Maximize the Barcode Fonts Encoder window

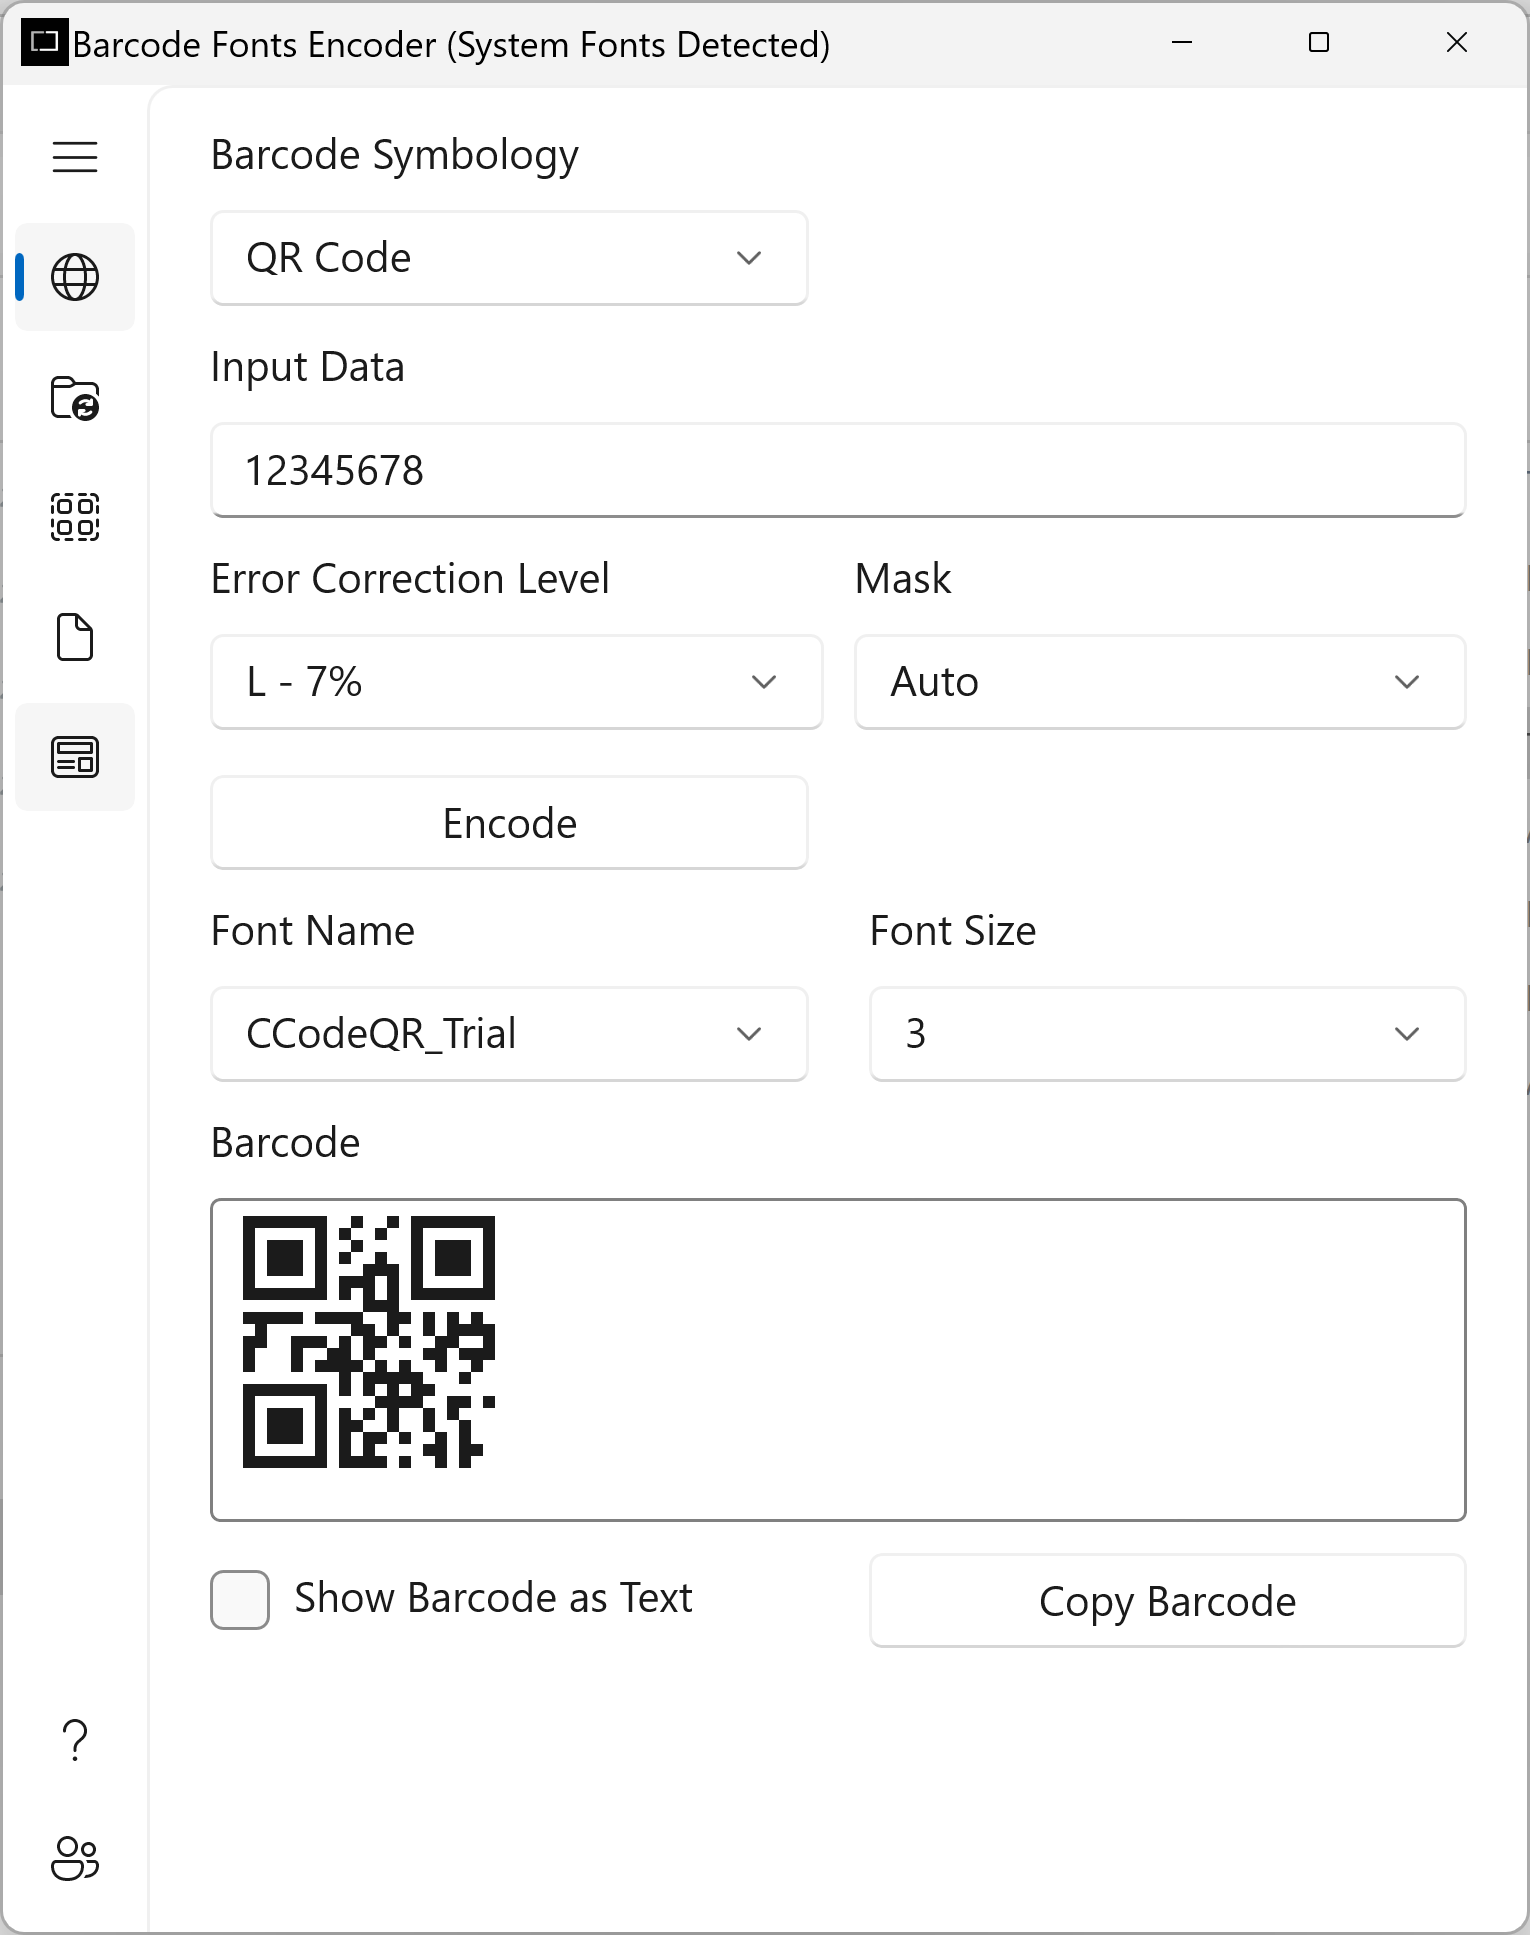(x=1319, y=43)
